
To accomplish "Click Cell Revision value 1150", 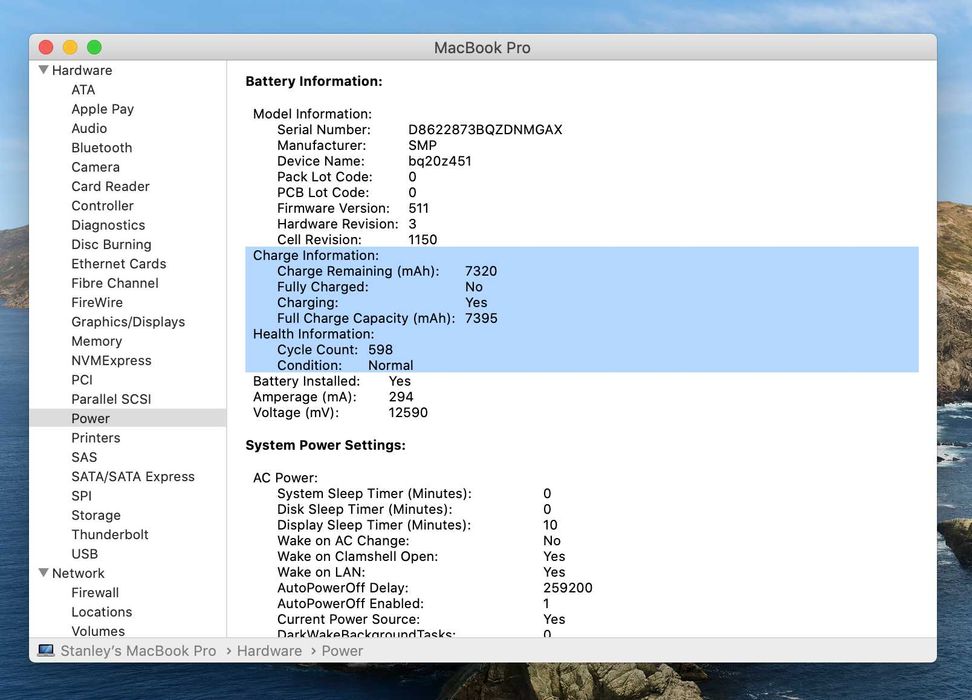I will point(422,239).
